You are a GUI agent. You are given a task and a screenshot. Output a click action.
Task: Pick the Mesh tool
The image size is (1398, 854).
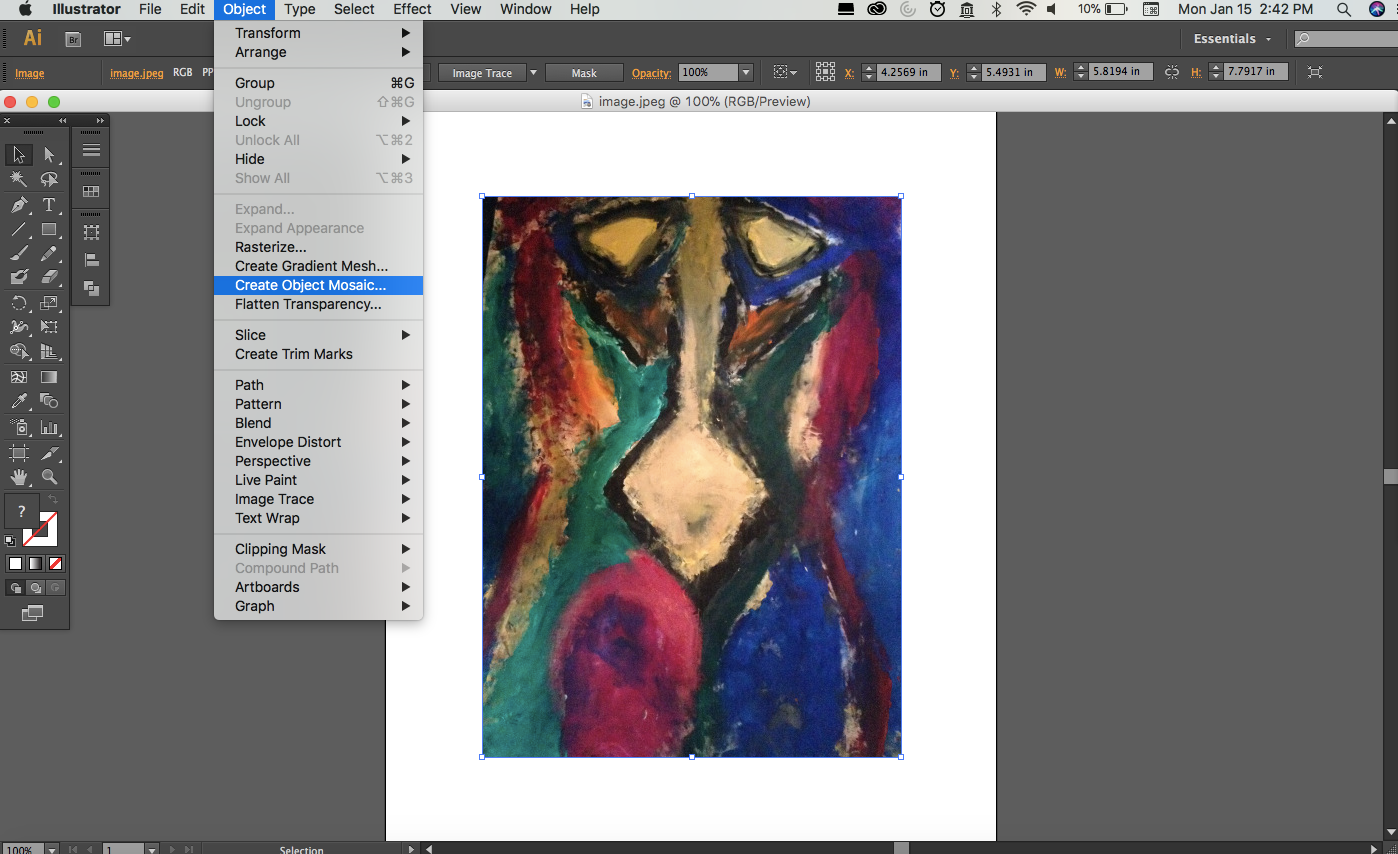click(x=18, y=377)
